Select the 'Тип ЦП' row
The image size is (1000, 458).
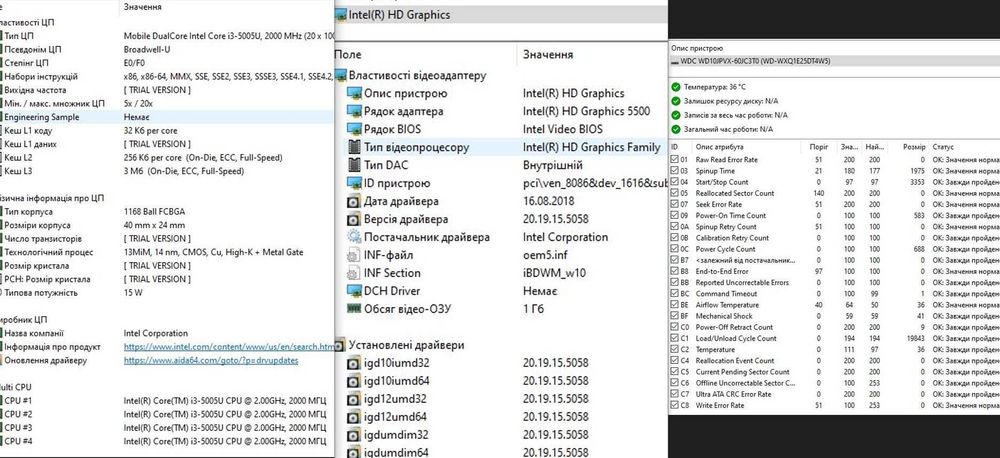(166, 36)
